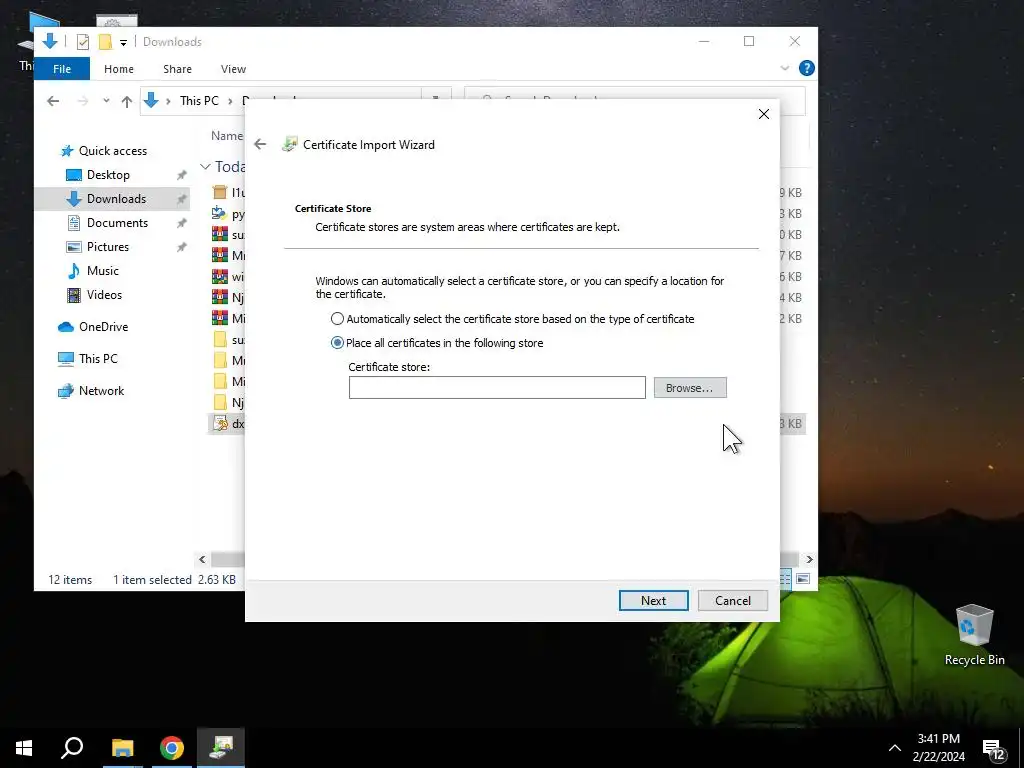Click the Name column header
The image size is (1024, 768).
tap(227, 136)
